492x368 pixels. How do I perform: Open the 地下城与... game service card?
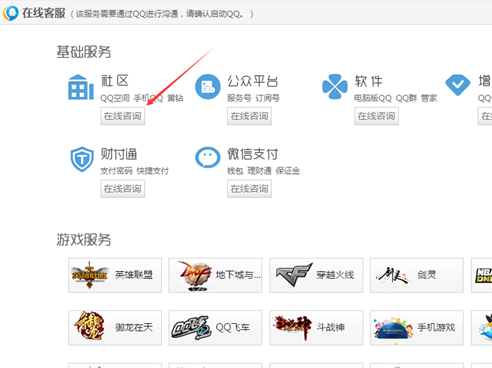coord(215,275)
